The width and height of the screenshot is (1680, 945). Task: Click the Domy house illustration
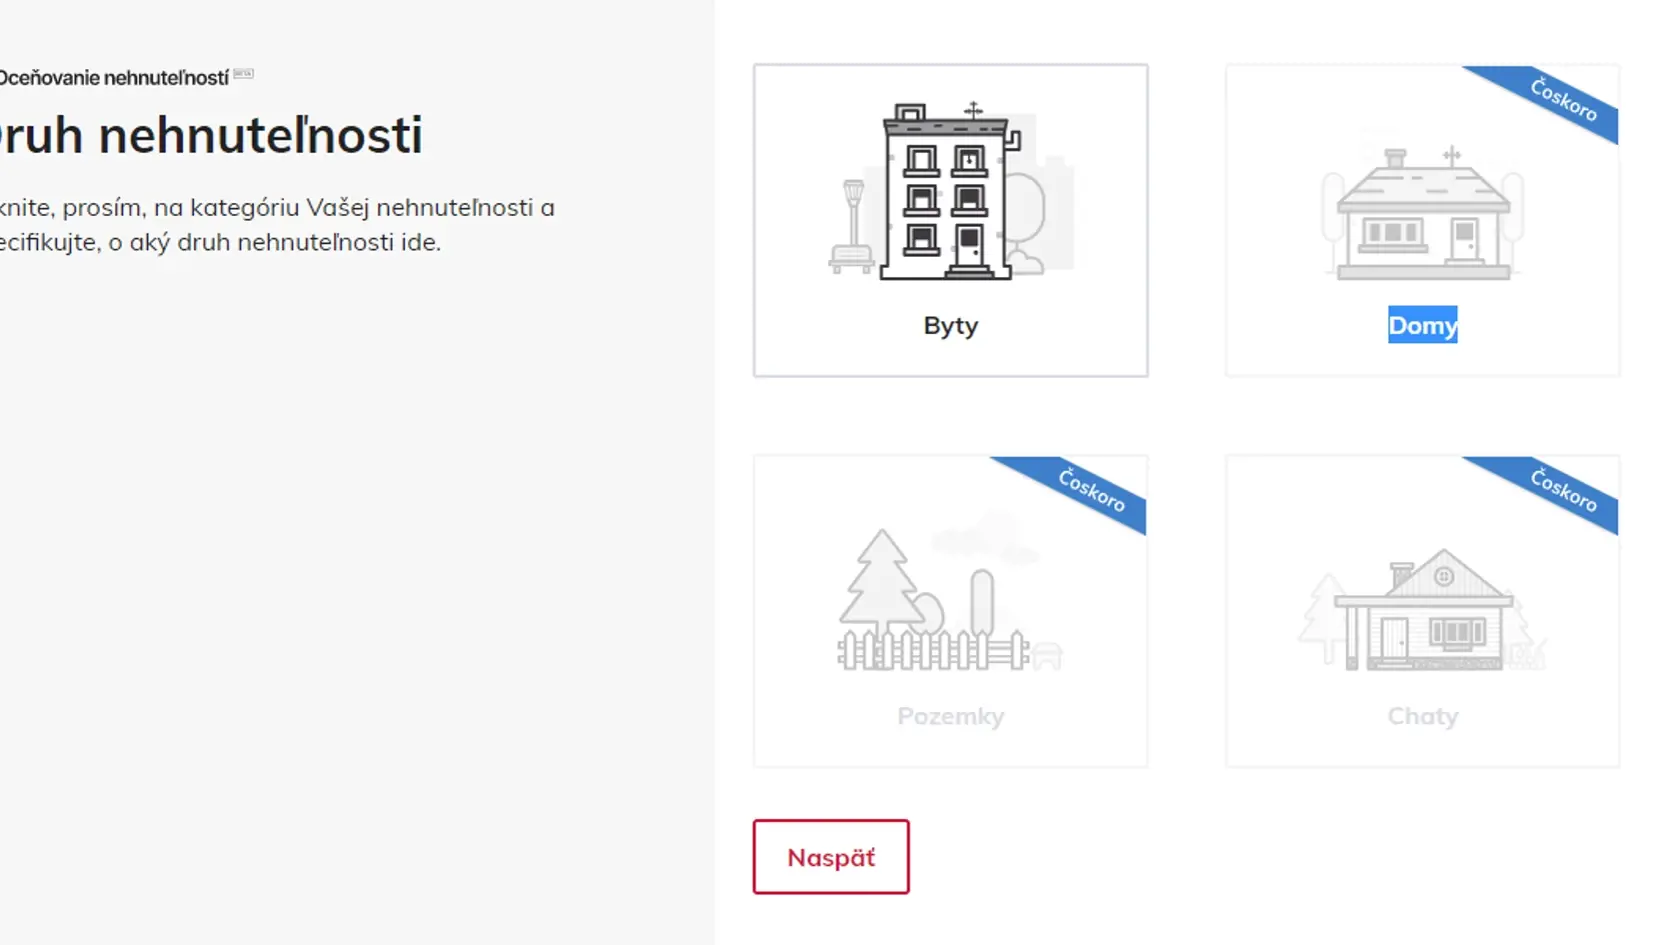(x=1422, y=213)
